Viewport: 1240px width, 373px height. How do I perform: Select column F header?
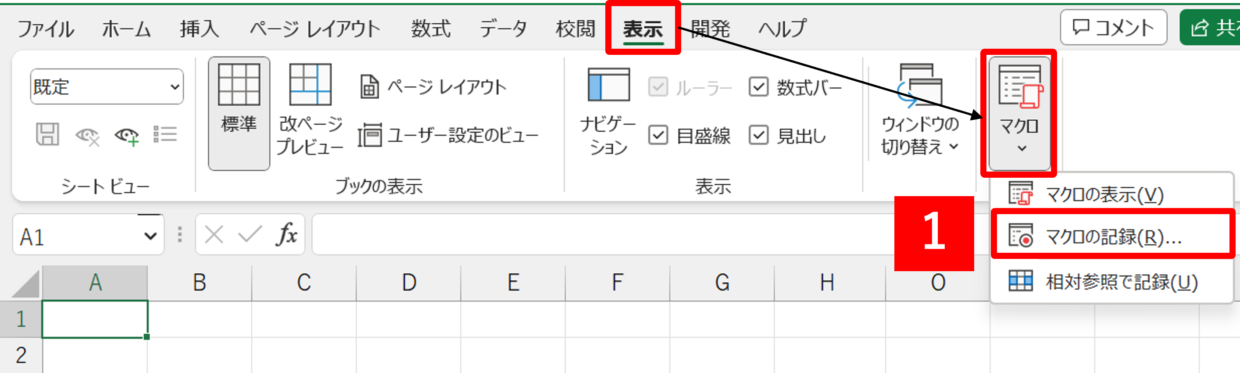(x=617, y=283)
